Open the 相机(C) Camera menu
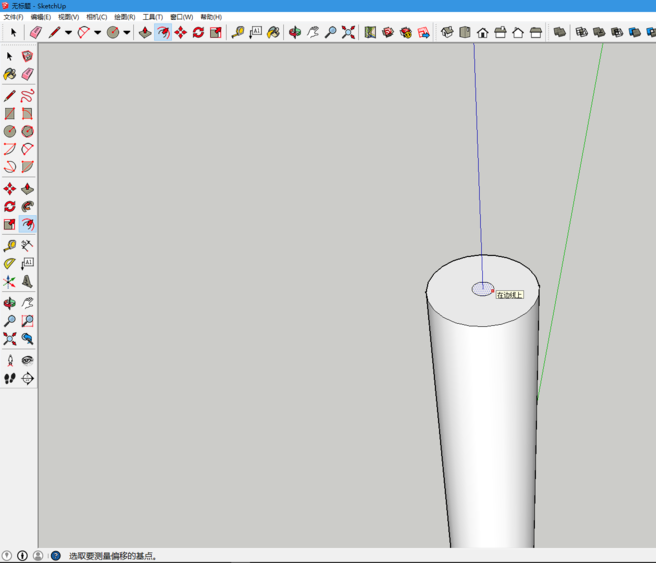 96,17
